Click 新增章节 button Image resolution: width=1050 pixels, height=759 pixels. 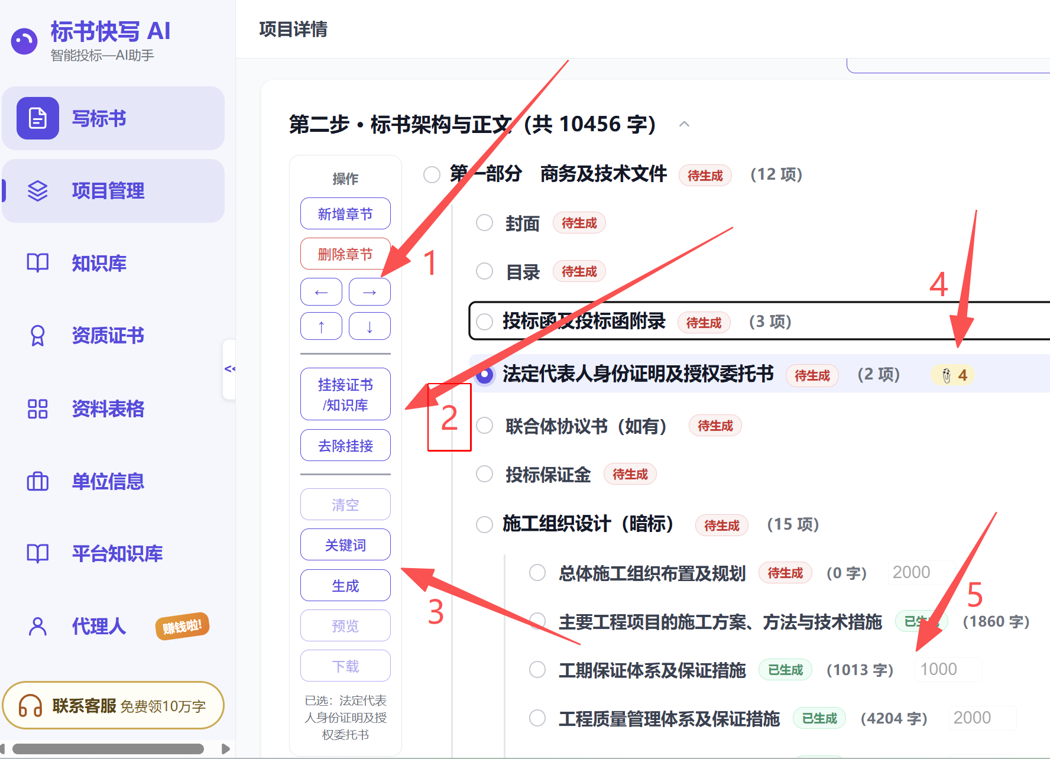346,214
